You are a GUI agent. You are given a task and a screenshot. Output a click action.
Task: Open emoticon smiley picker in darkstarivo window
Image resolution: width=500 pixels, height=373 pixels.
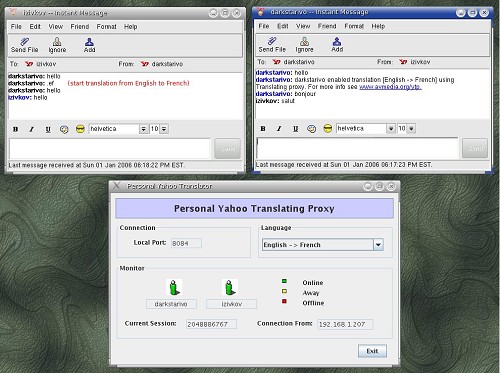(x=328, y=128)
